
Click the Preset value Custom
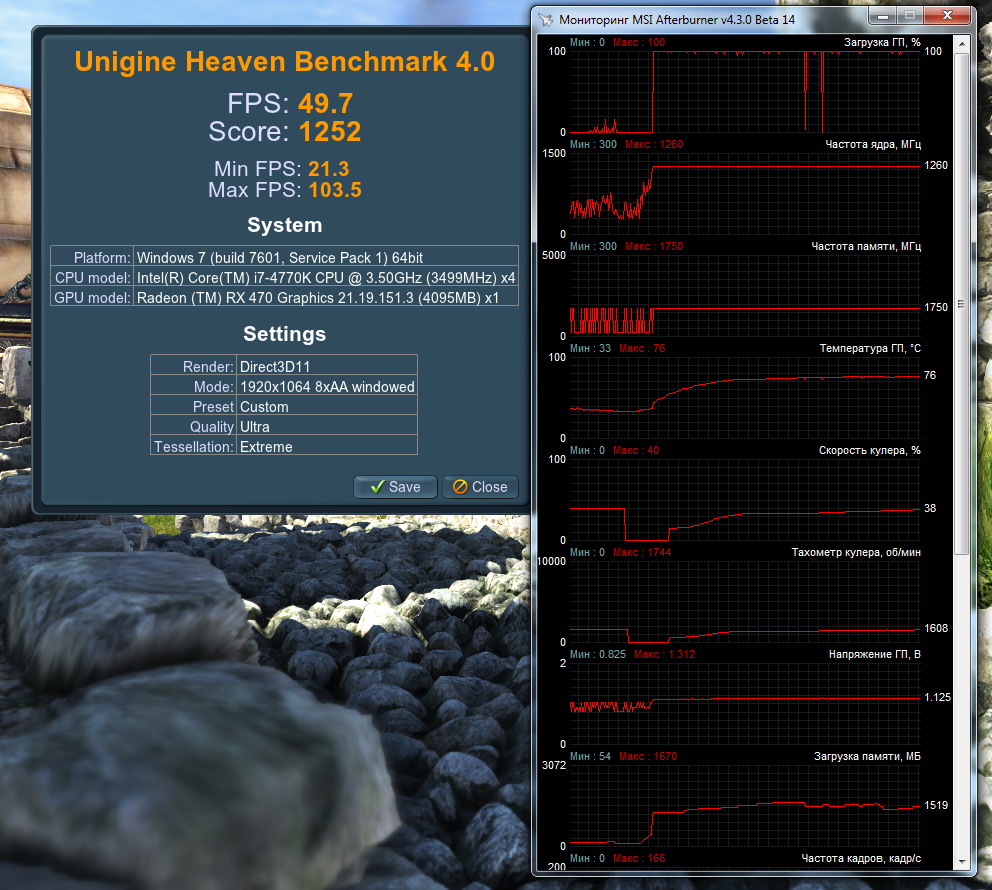click(264, 407)
